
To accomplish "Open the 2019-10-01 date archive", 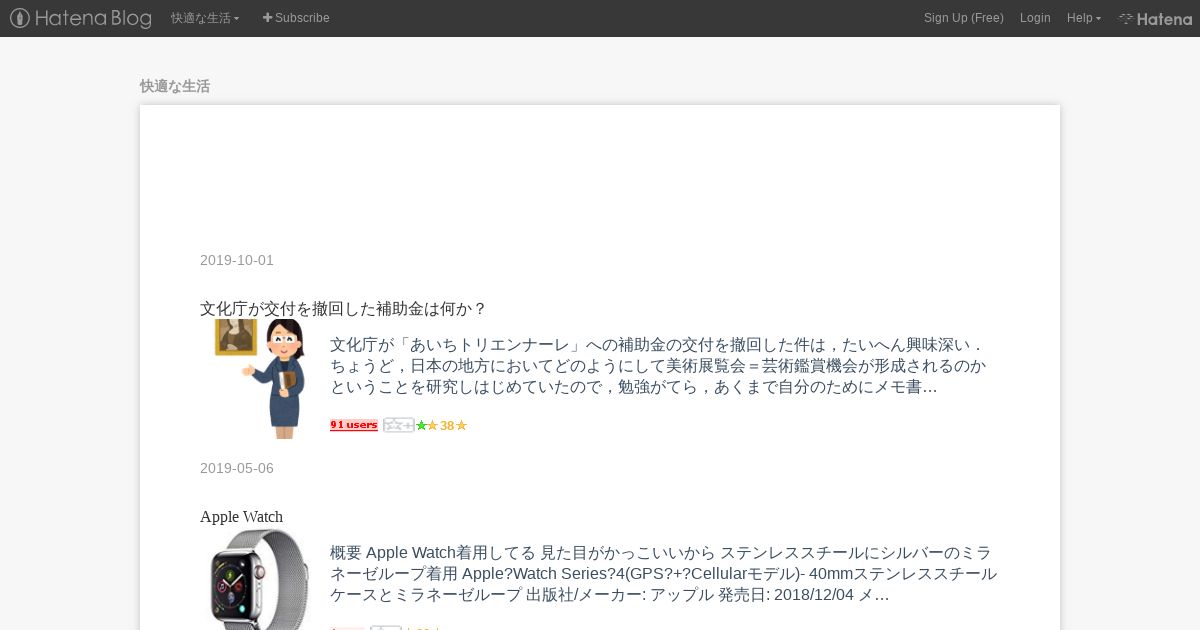I will coord(237,260).
